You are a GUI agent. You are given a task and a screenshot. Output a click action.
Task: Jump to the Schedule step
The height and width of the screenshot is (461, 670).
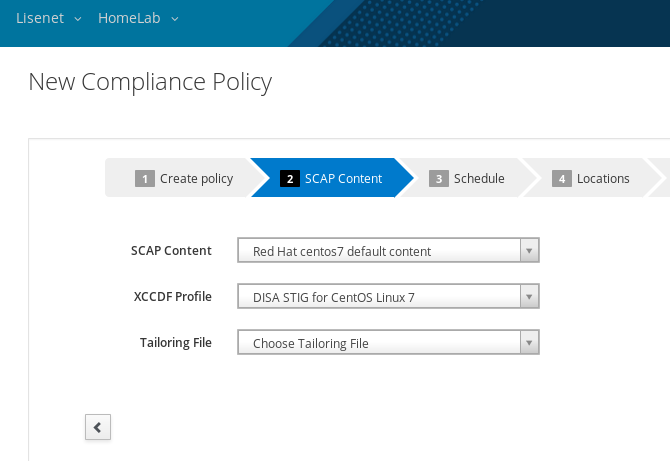tap(467, 178)
